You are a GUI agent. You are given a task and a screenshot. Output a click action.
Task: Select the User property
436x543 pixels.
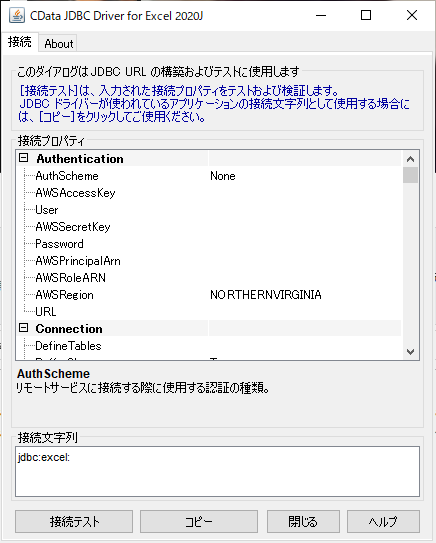(47, 210)
